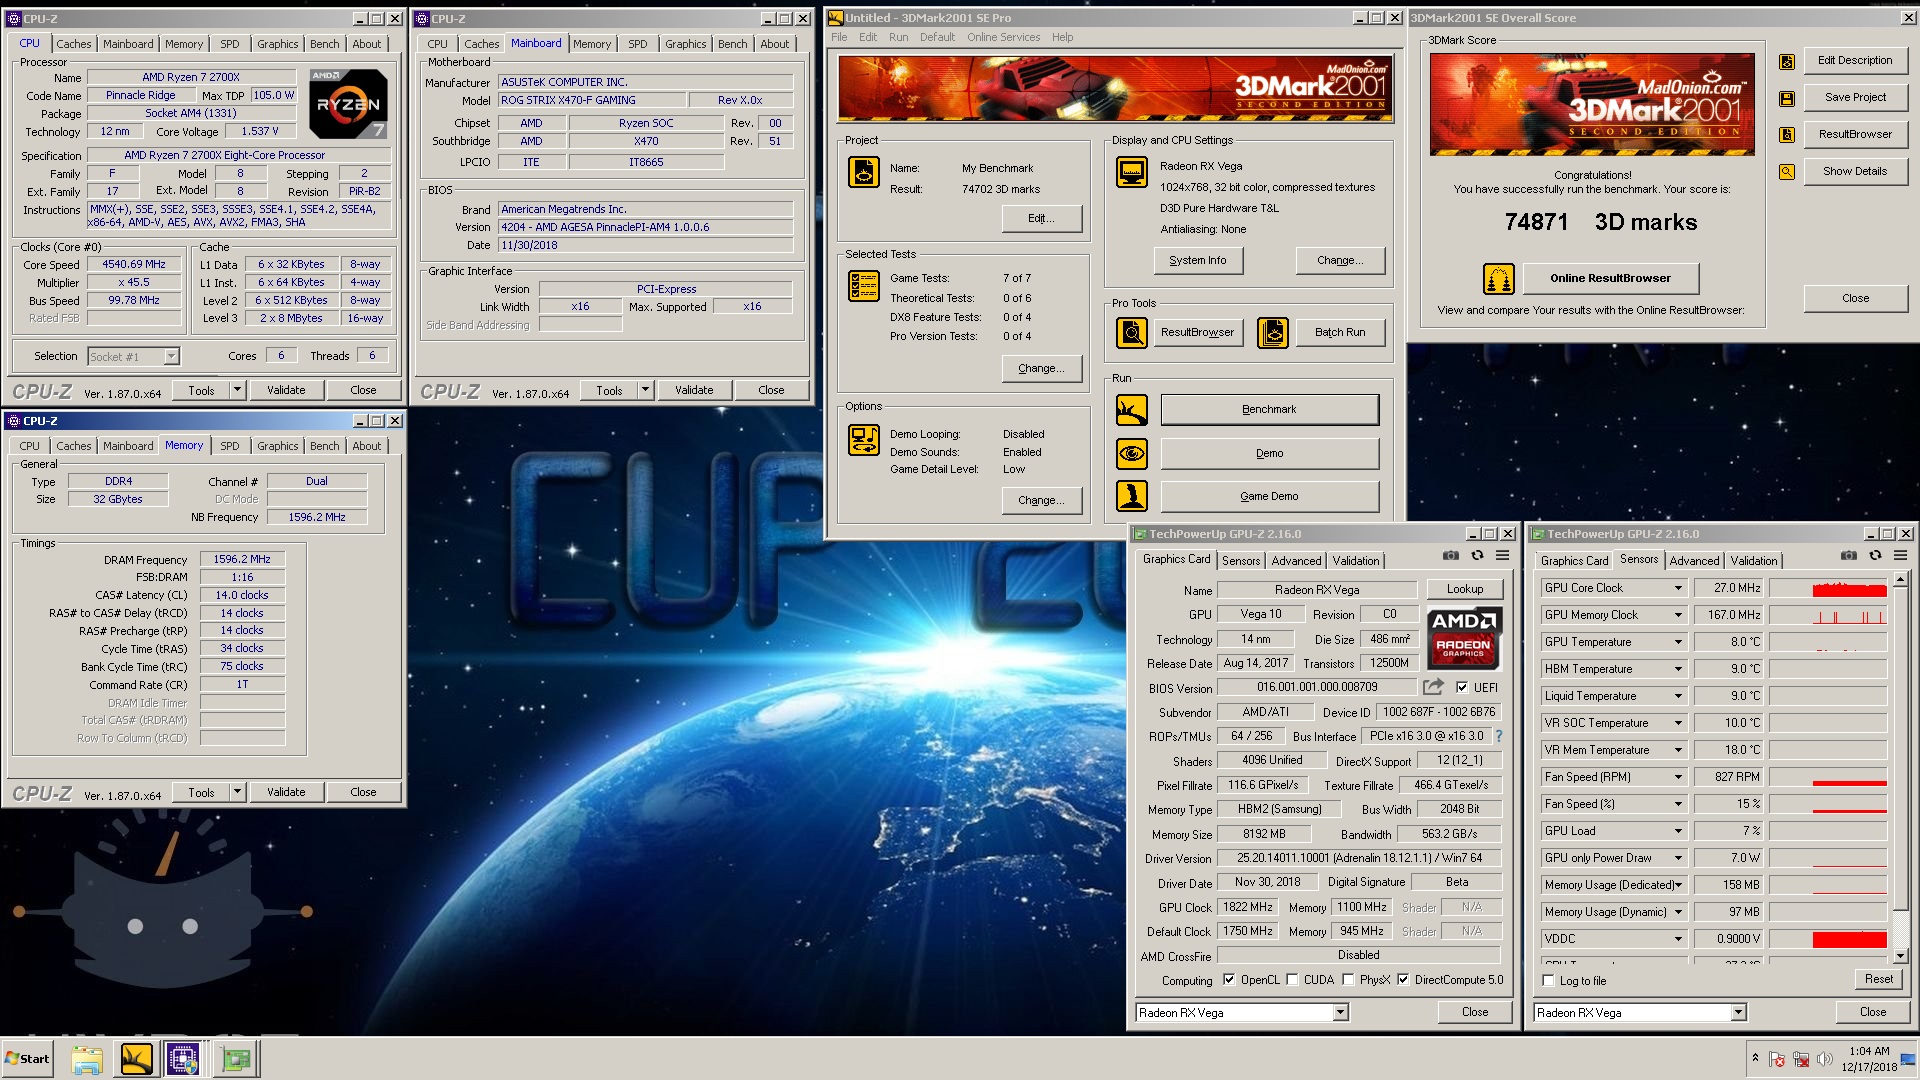Switch to the Caches tab in CPU-Z CPU window
The height and width of the screenshot is (1080, 1920).
(74, 44)
